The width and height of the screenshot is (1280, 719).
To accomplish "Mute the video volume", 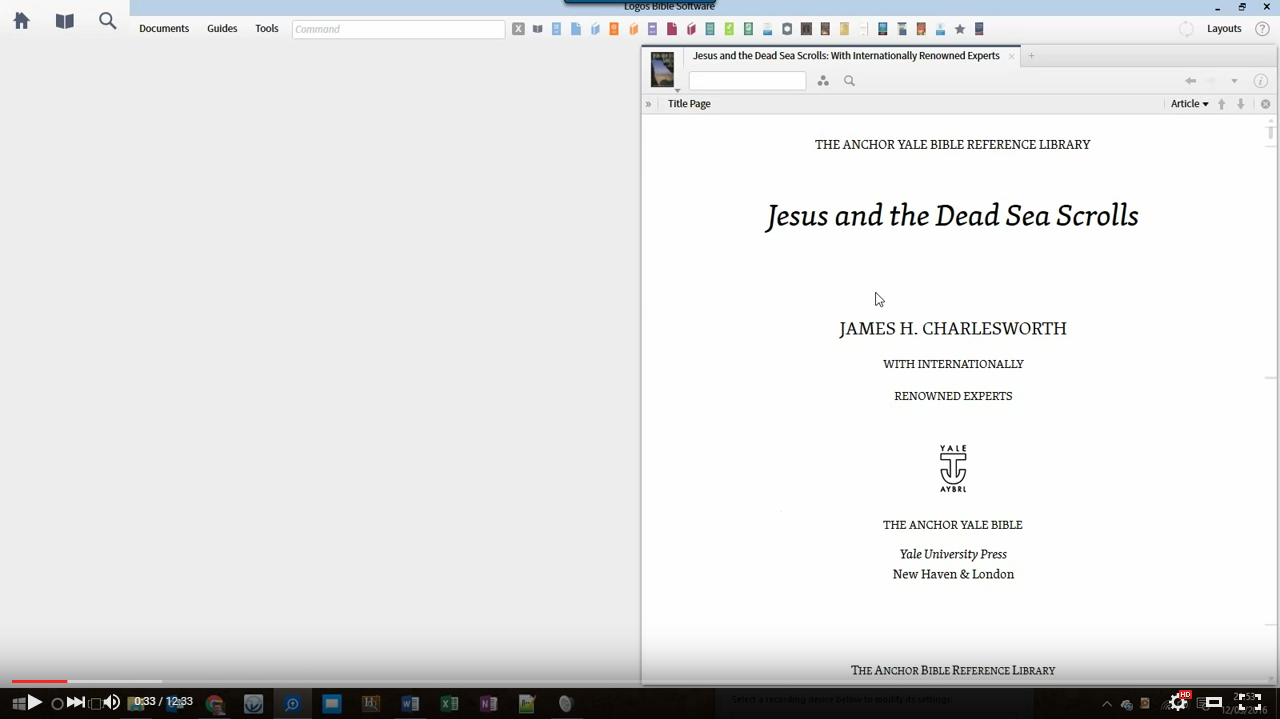I will coord(111,702).
